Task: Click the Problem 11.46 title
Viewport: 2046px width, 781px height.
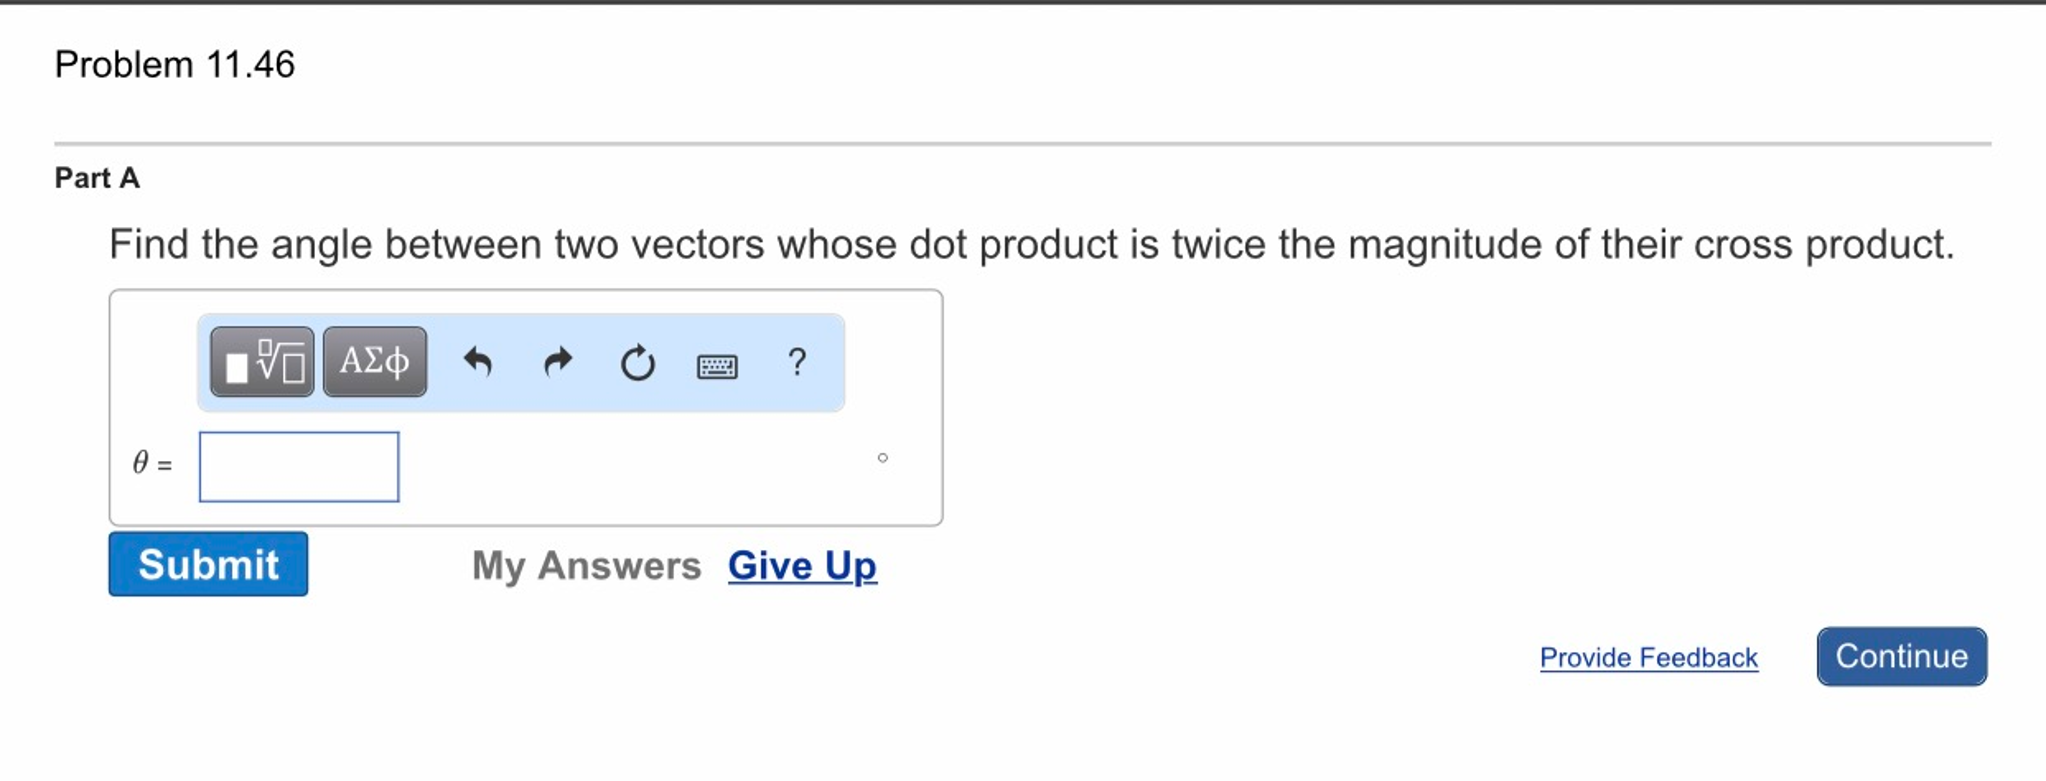Action: (x=174, y=64)
